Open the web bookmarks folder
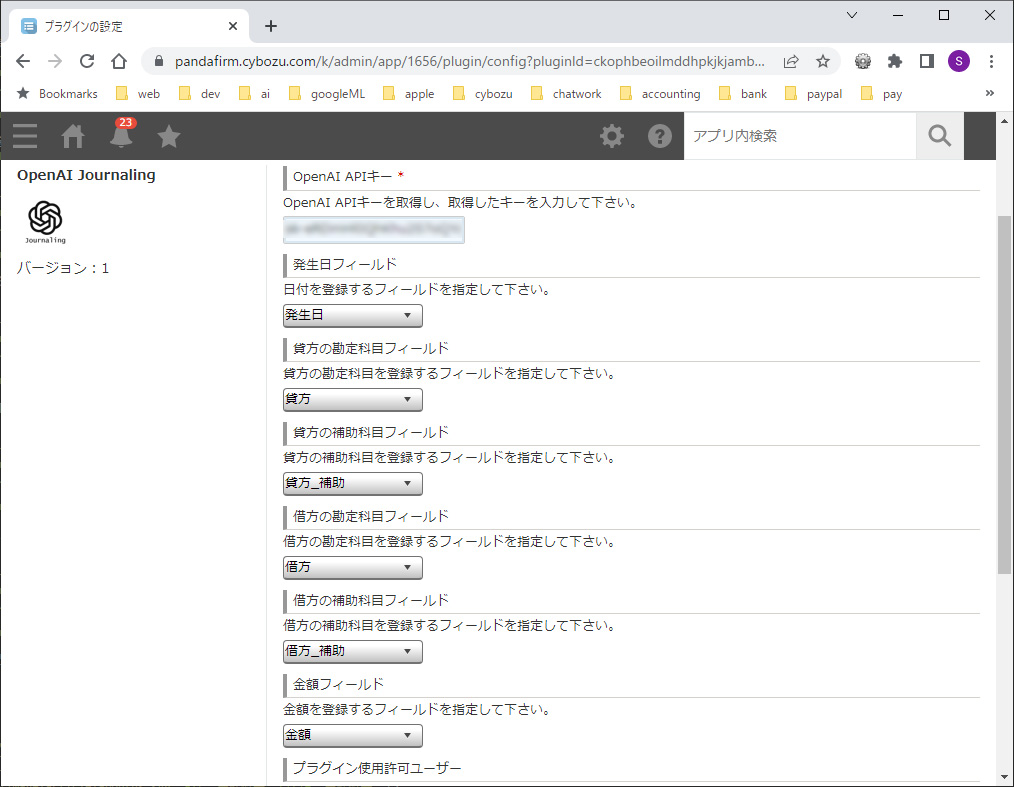This screenshot has width=1014, height=787. coord(138,94)
